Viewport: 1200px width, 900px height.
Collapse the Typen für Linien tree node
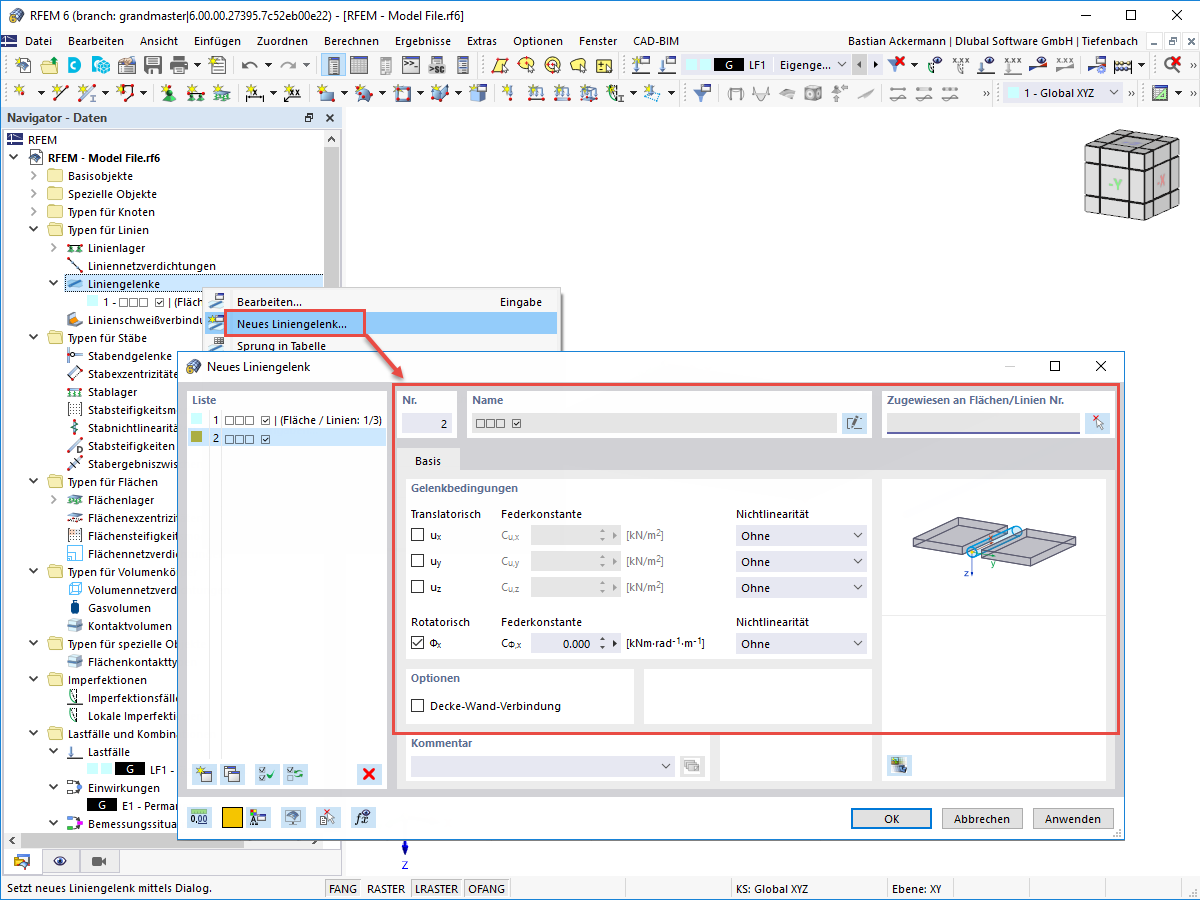33,230
